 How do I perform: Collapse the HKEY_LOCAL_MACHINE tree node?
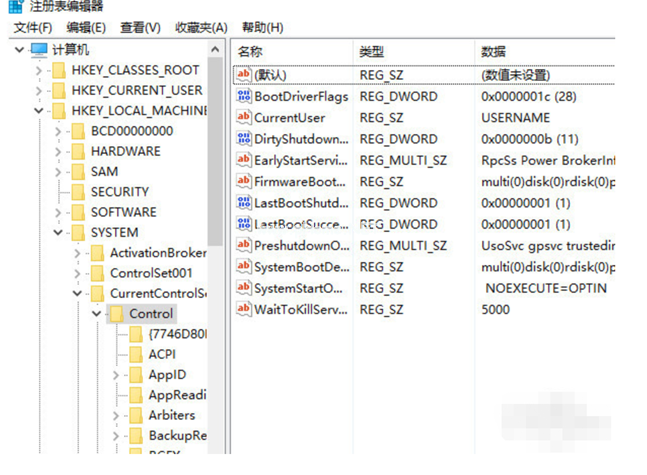point(38,111)
